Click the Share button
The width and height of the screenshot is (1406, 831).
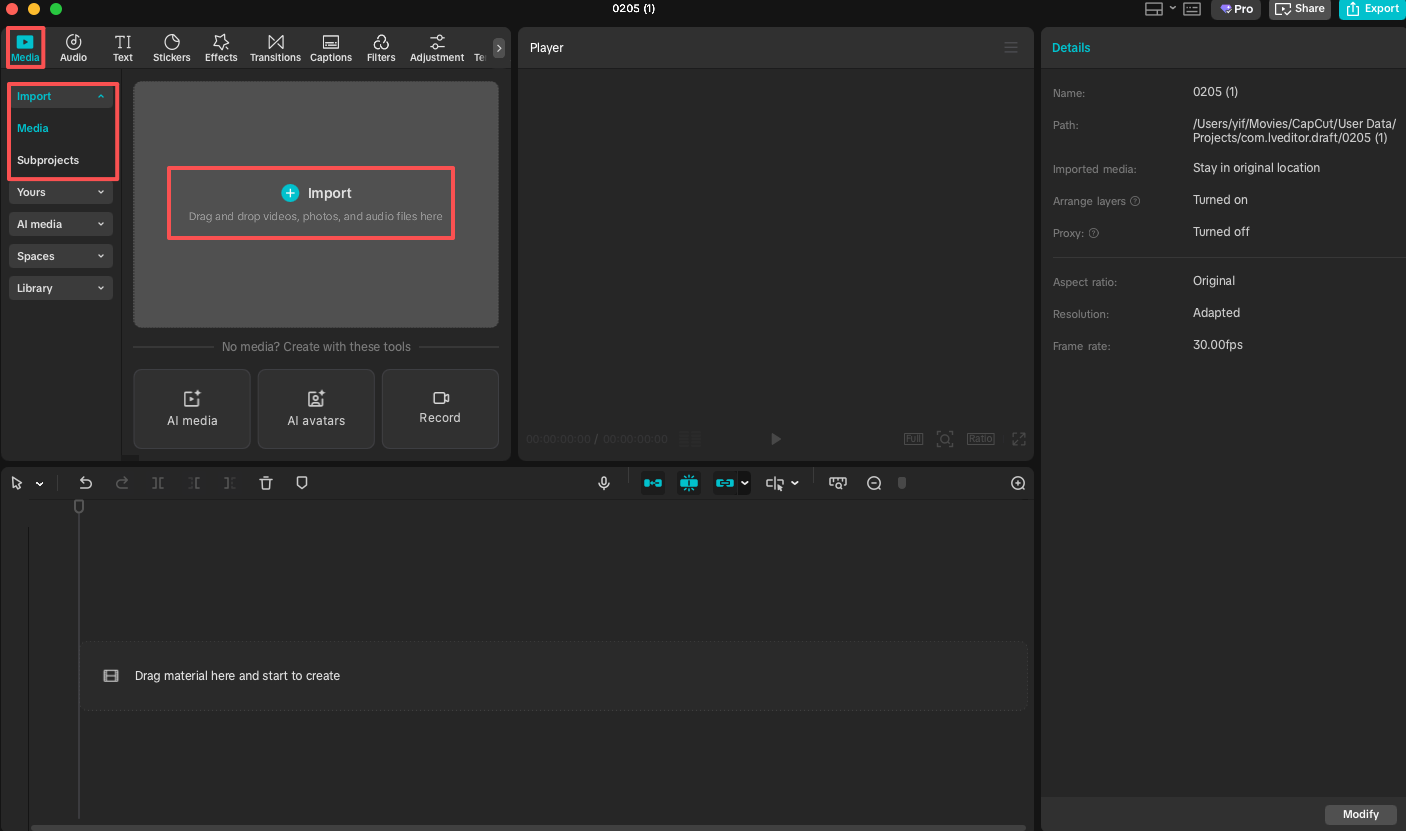(1300, 9)
